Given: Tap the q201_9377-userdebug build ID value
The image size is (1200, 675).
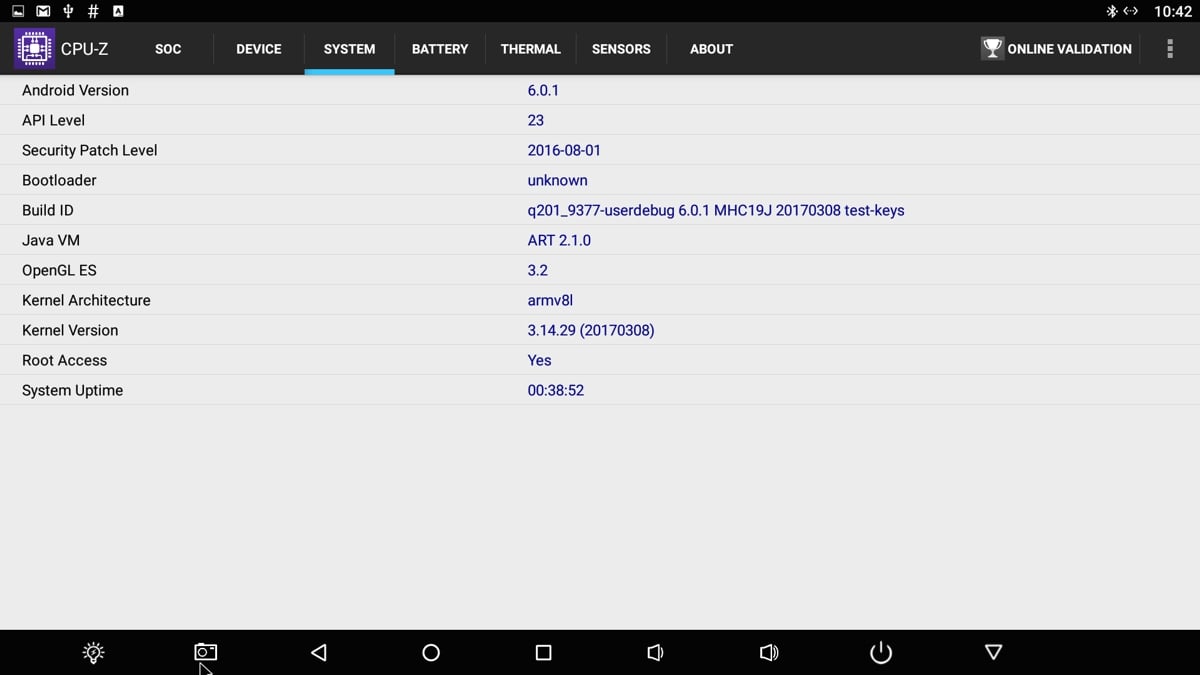Looking at the screenshot, I should (716, 210).
